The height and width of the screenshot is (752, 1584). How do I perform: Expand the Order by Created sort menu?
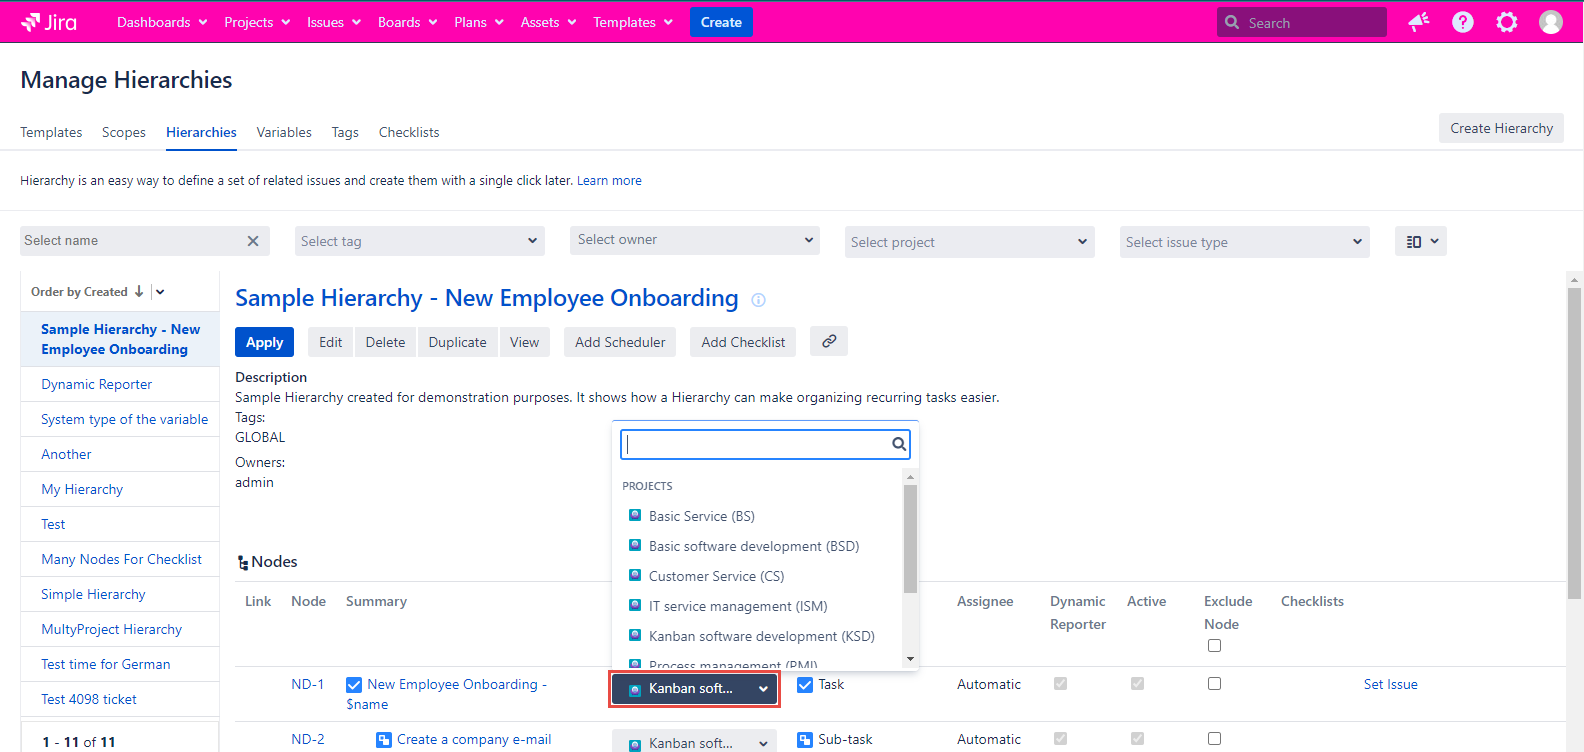[160, 292]
